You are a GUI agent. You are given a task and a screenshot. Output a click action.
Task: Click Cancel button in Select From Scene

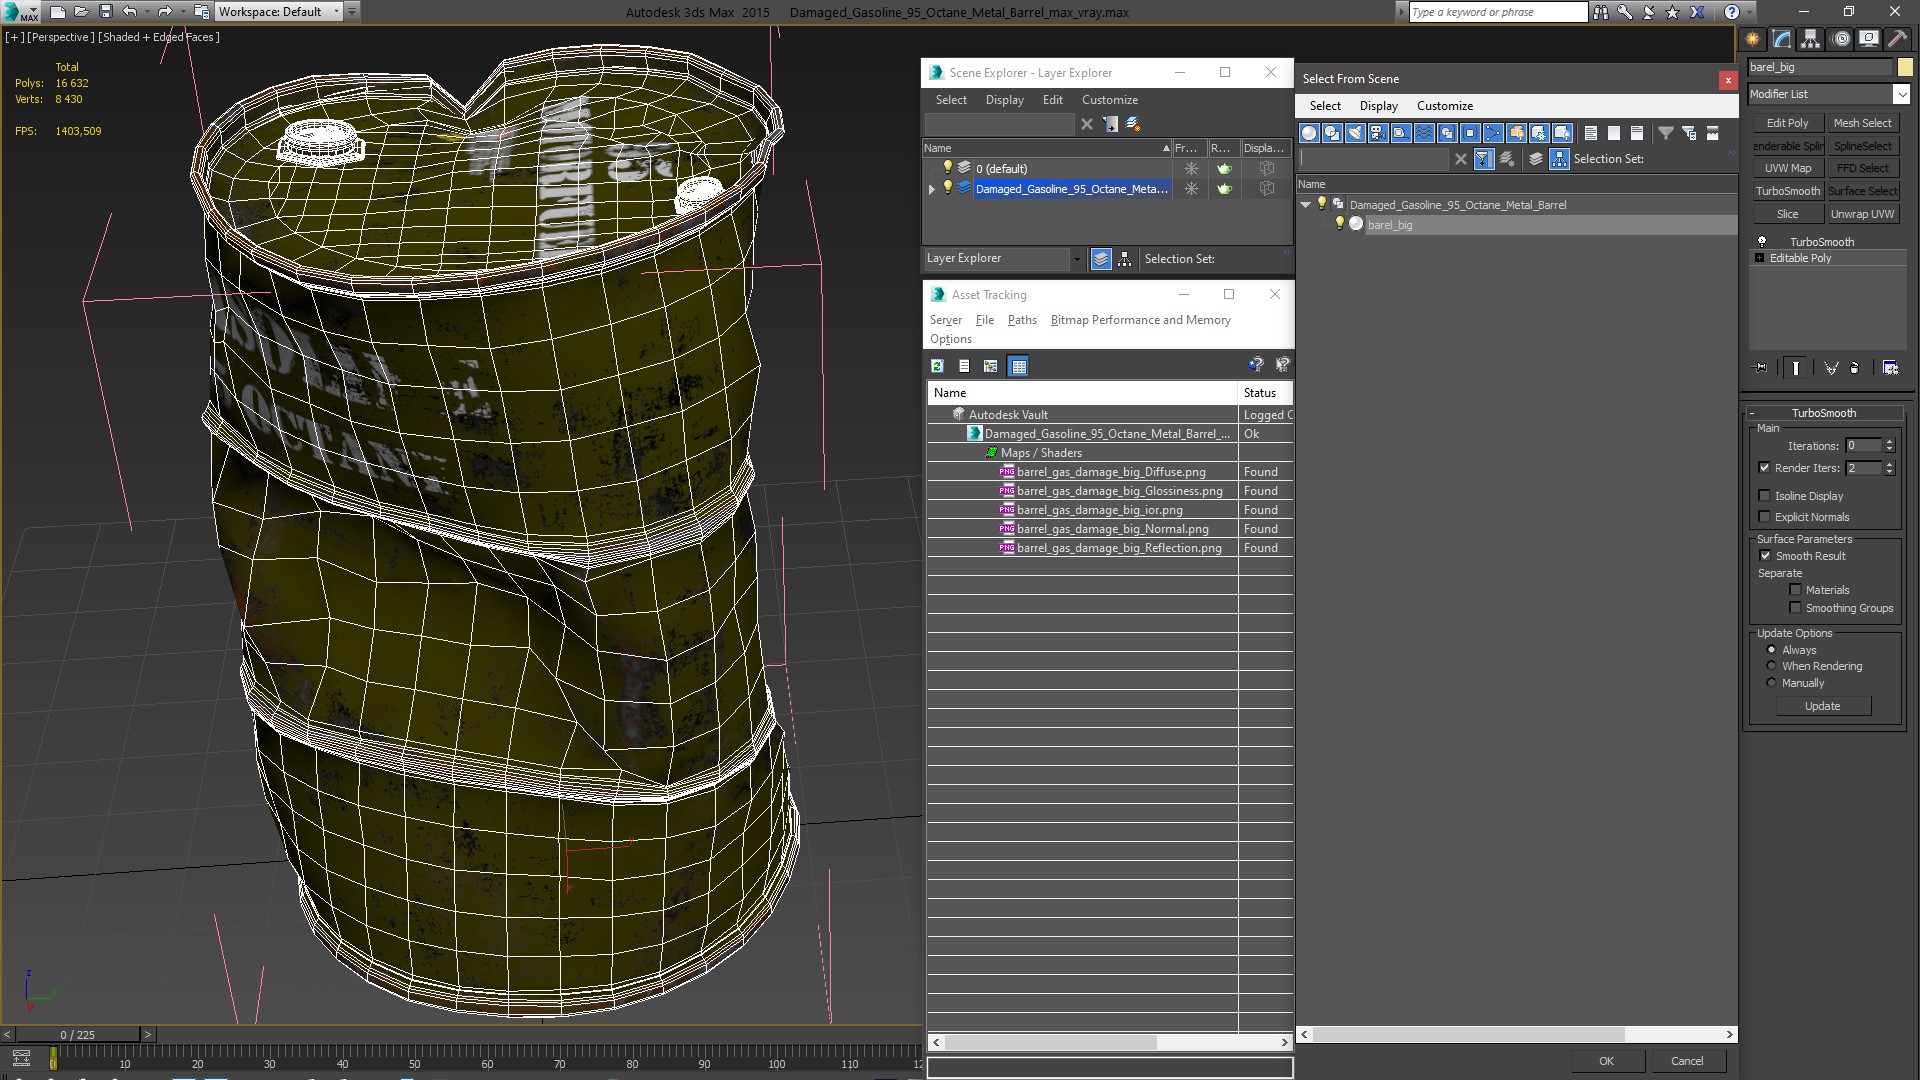(x=1687, y=1061)
